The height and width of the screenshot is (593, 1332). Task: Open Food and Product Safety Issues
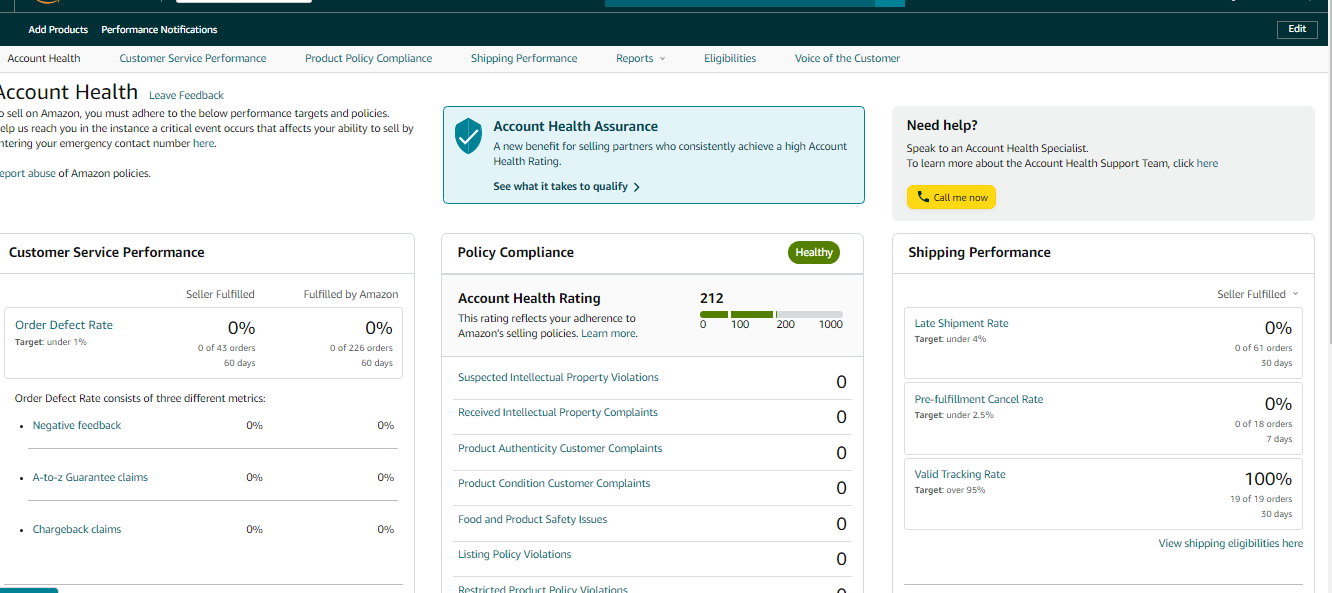point(532,519)
